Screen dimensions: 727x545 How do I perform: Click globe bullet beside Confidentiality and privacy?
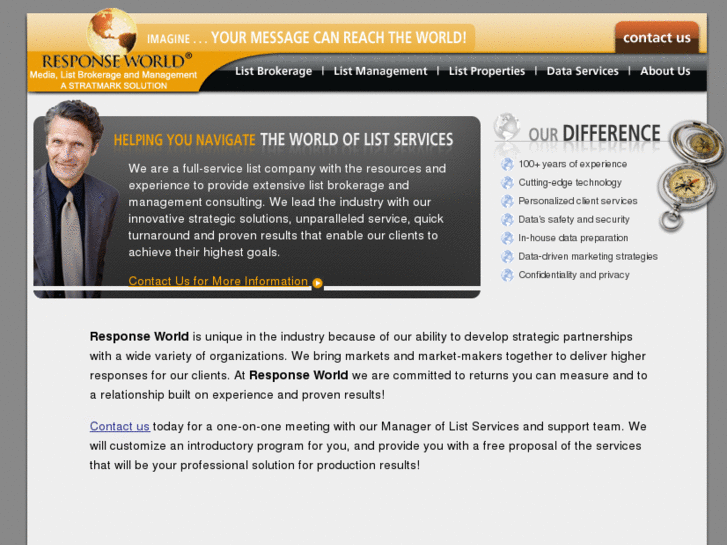[x=507, y=275]
